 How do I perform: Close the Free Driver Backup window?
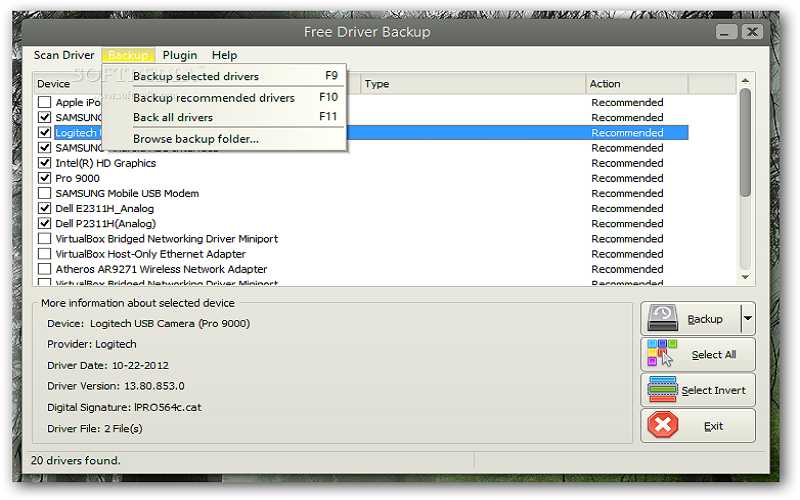(752, 32)
